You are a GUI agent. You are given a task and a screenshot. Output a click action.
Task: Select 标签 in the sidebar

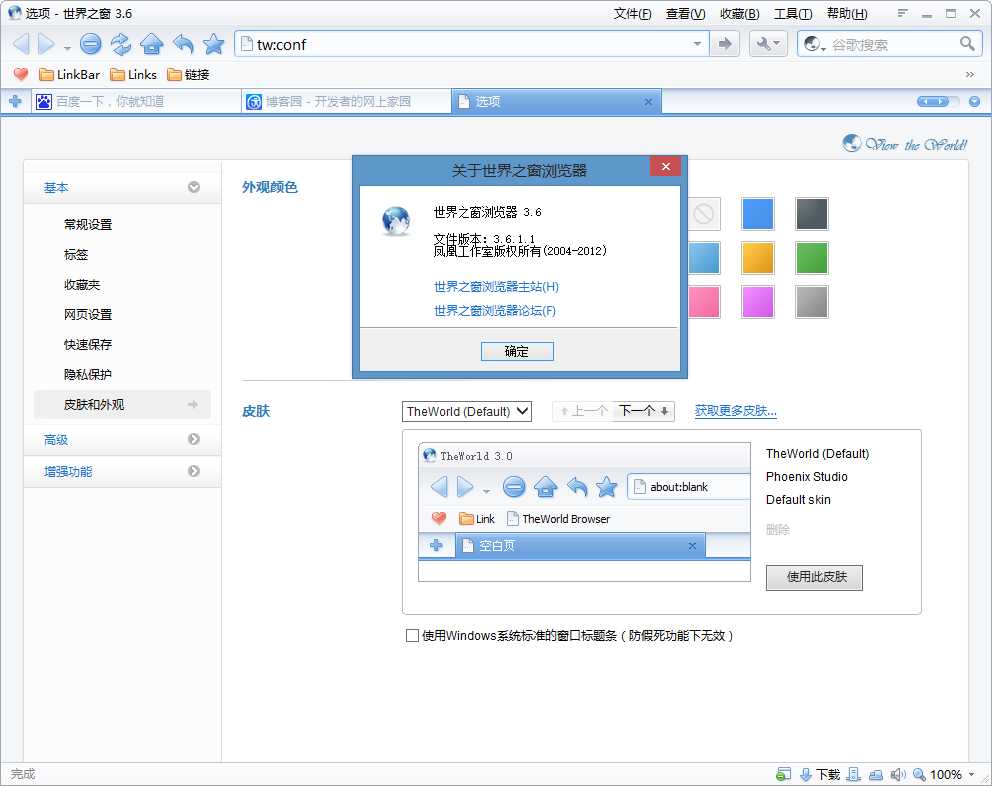[x=76, y=254]
